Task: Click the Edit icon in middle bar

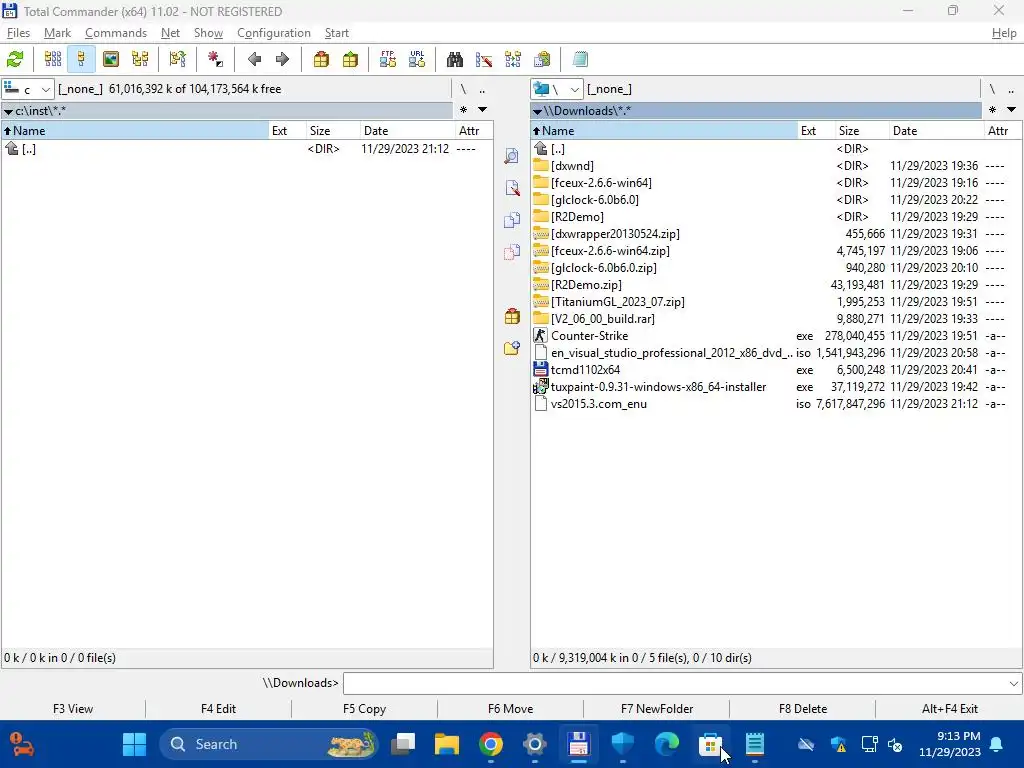Action: pos(512,188)
